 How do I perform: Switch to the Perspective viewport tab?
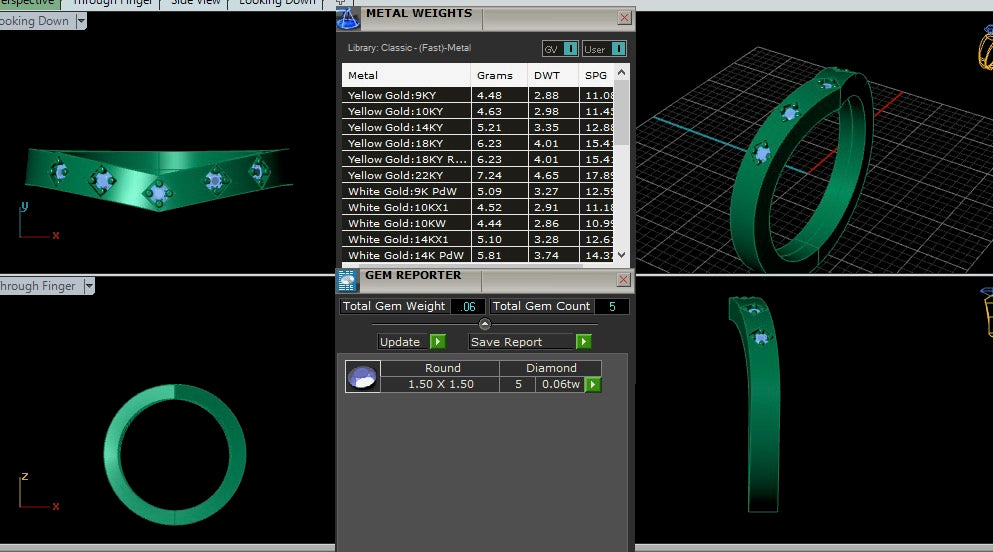[x=28, y=3]
